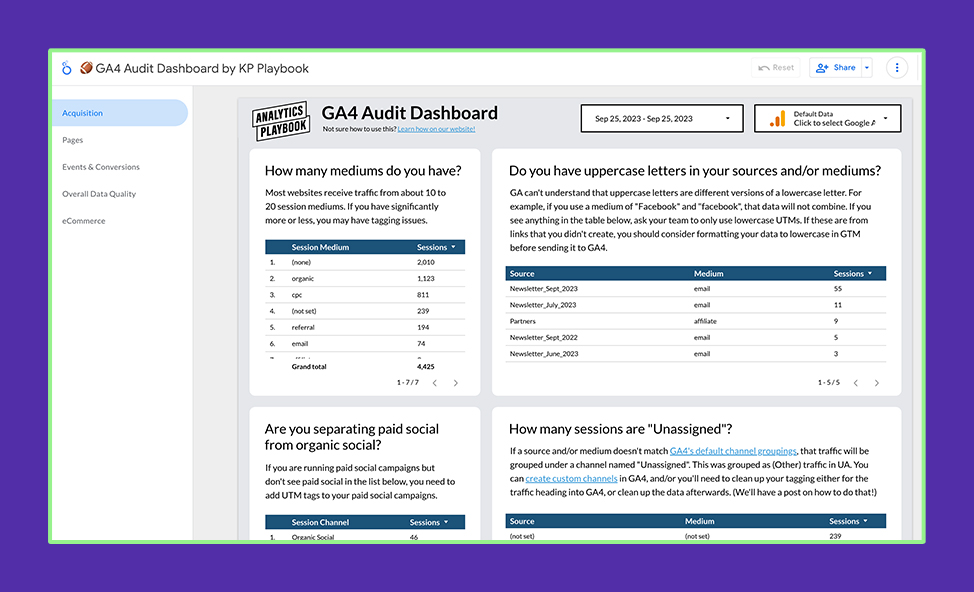The width and height of the screenshot is (974, 592).
Task: Follow the 'GA4's default channel groupings' link
Action: click(733, 451)
